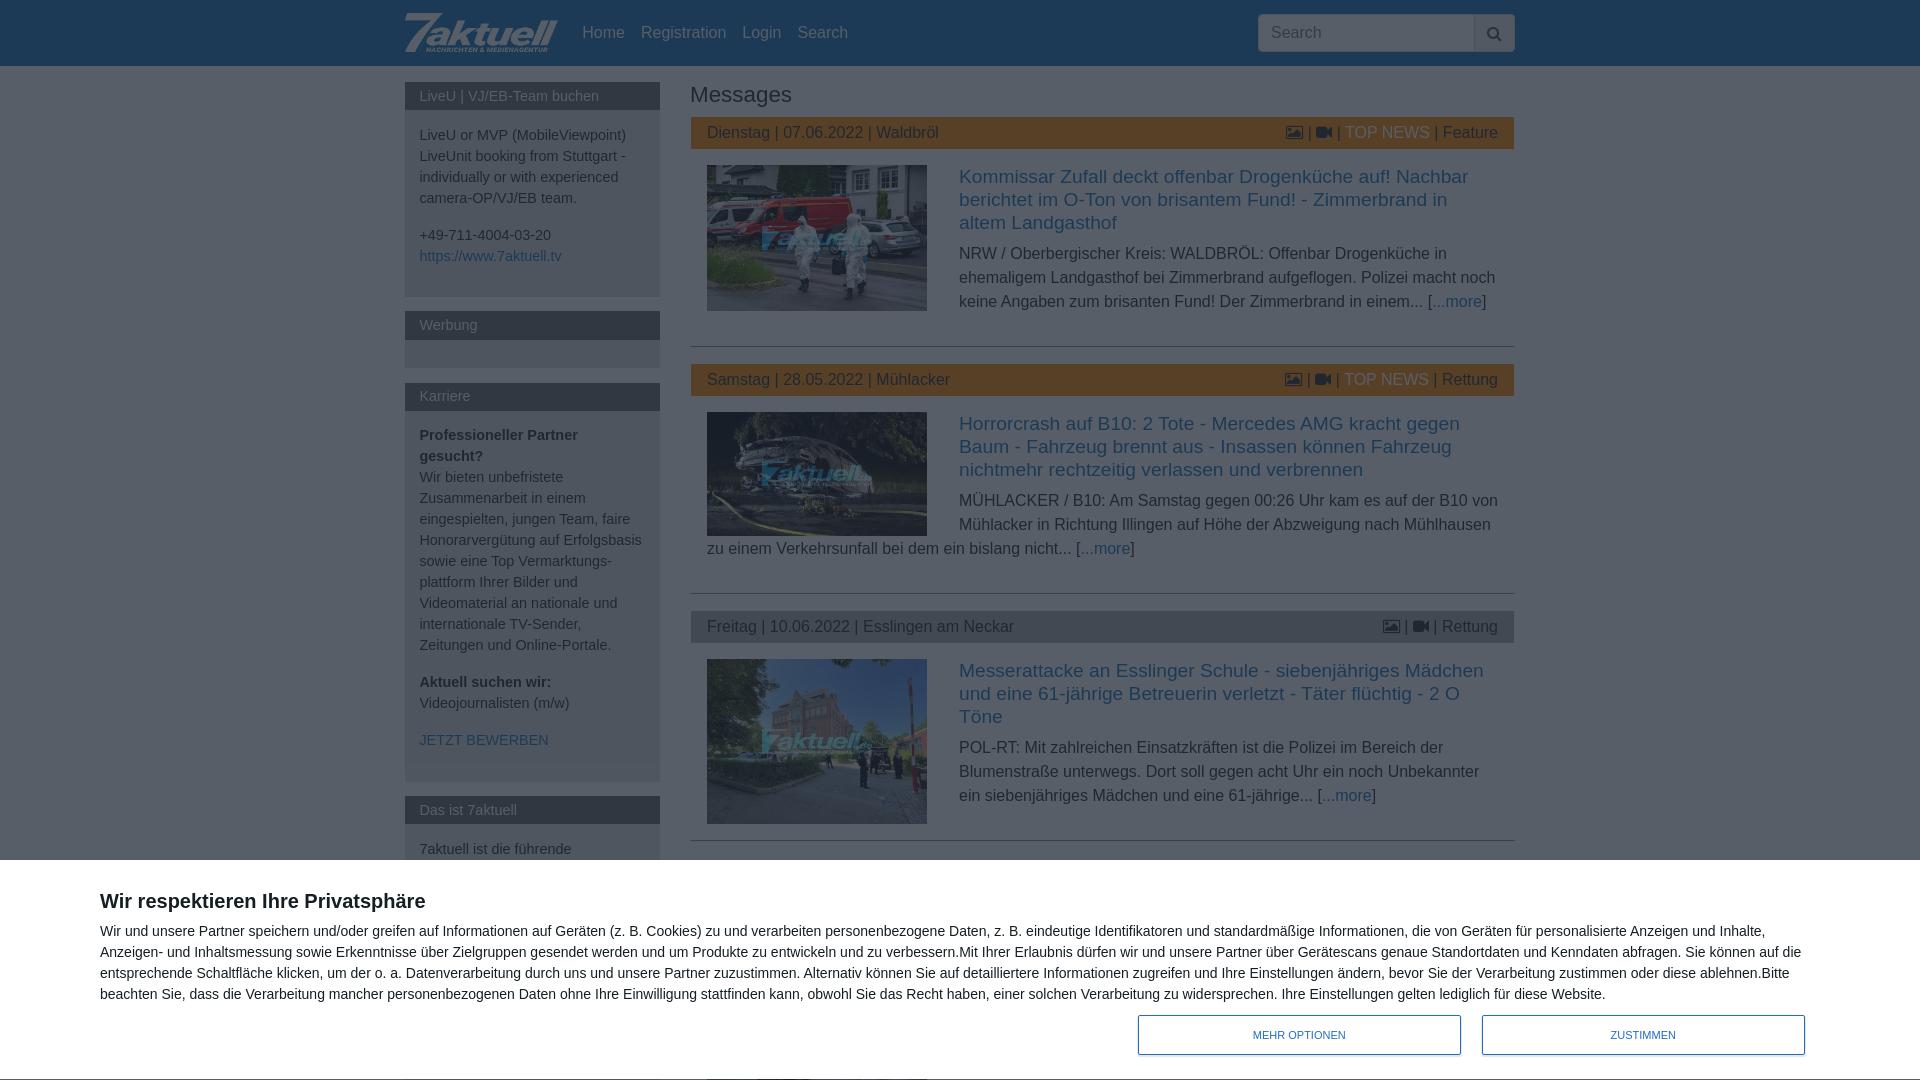Open the Messerattacke article thumbnail
Viewport: 1920px width, 1080px height.
click(x=817, y=741)
